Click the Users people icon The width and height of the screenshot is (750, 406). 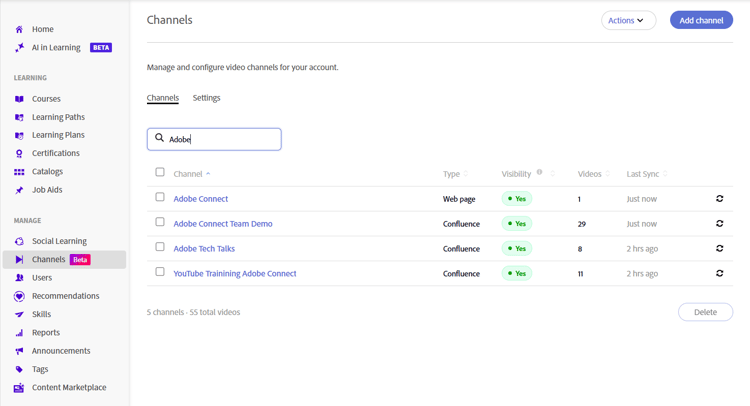19,277
